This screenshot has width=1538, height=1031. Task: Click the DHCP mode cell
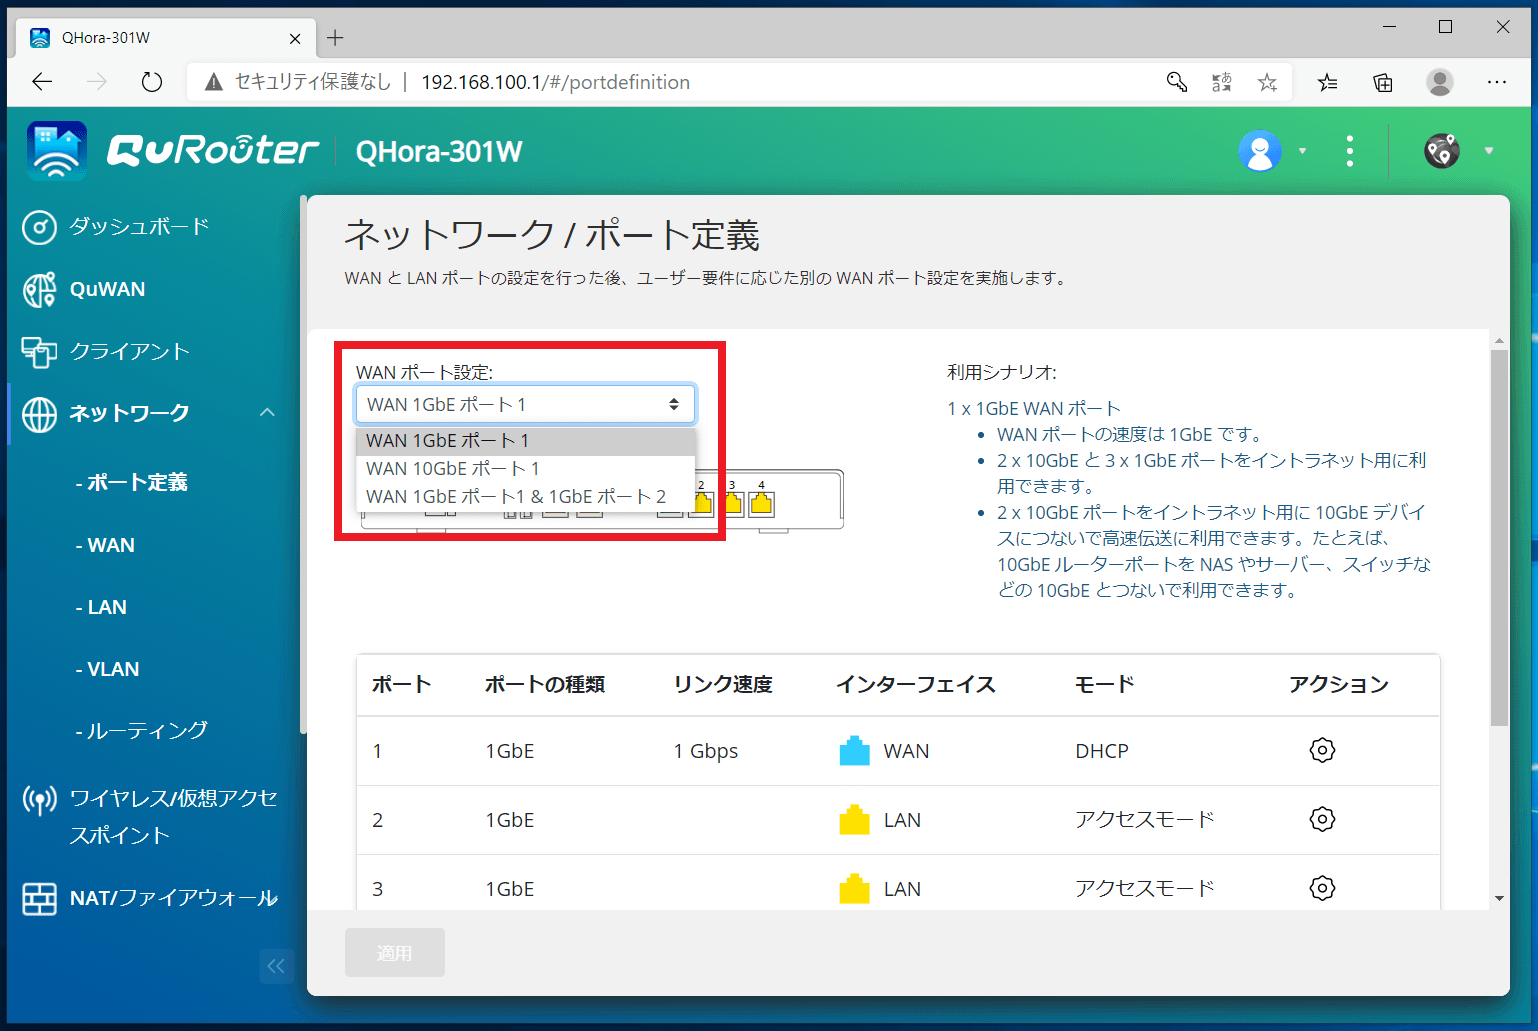pos(1102,751)
